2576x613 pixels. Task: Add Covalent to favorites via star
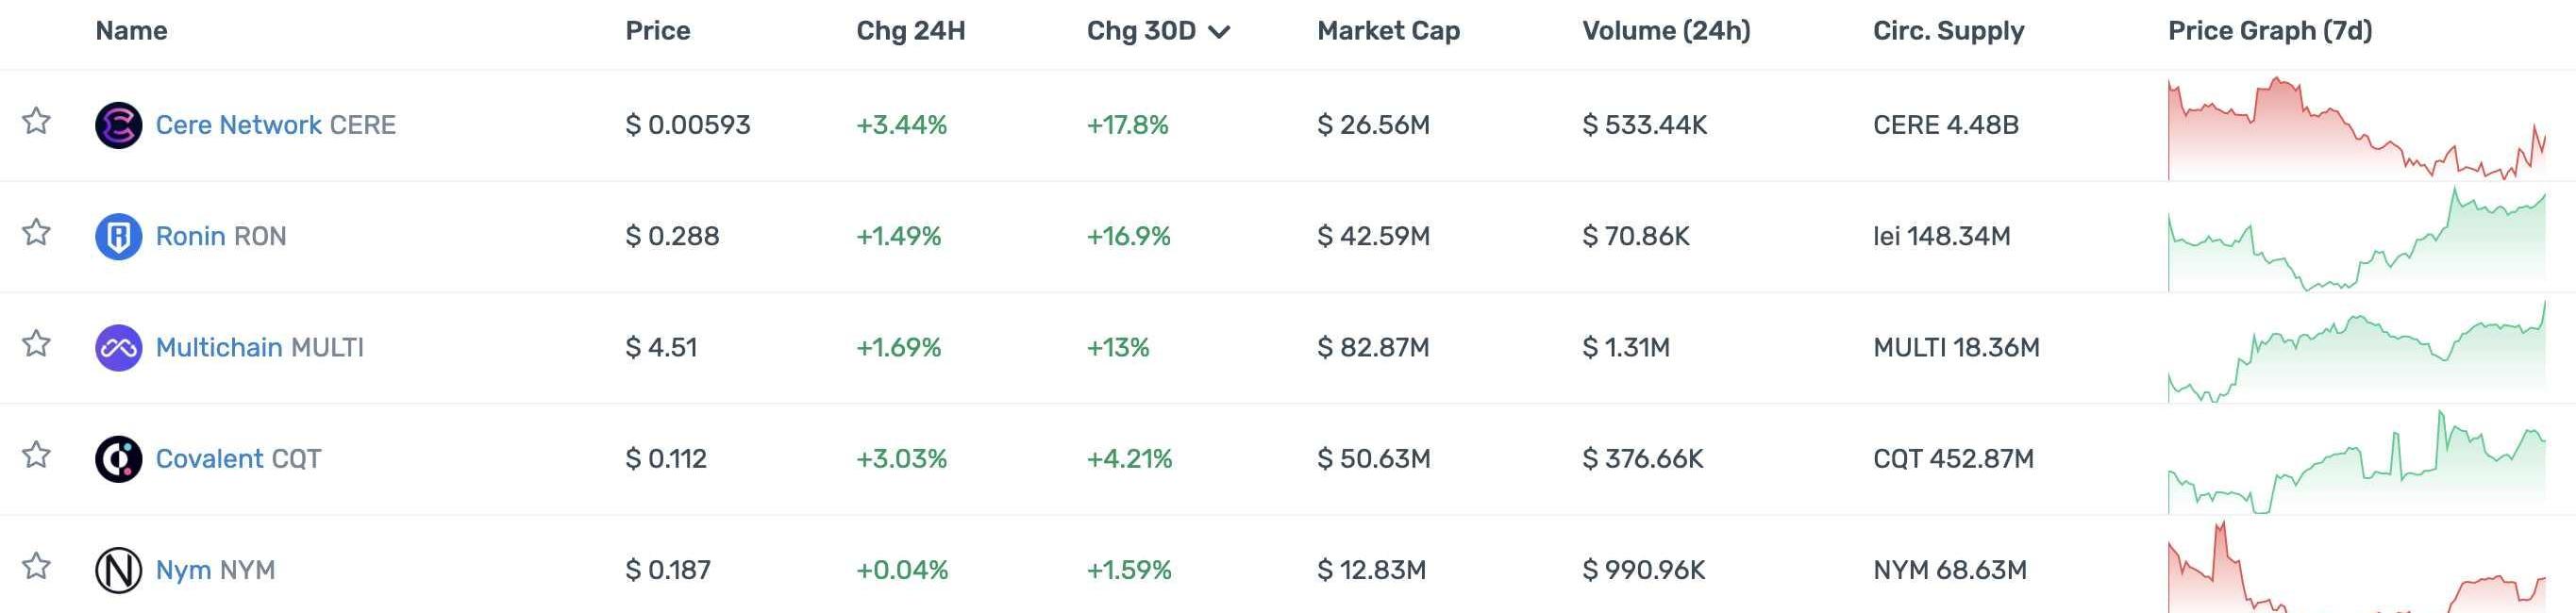tap(37, 455)
